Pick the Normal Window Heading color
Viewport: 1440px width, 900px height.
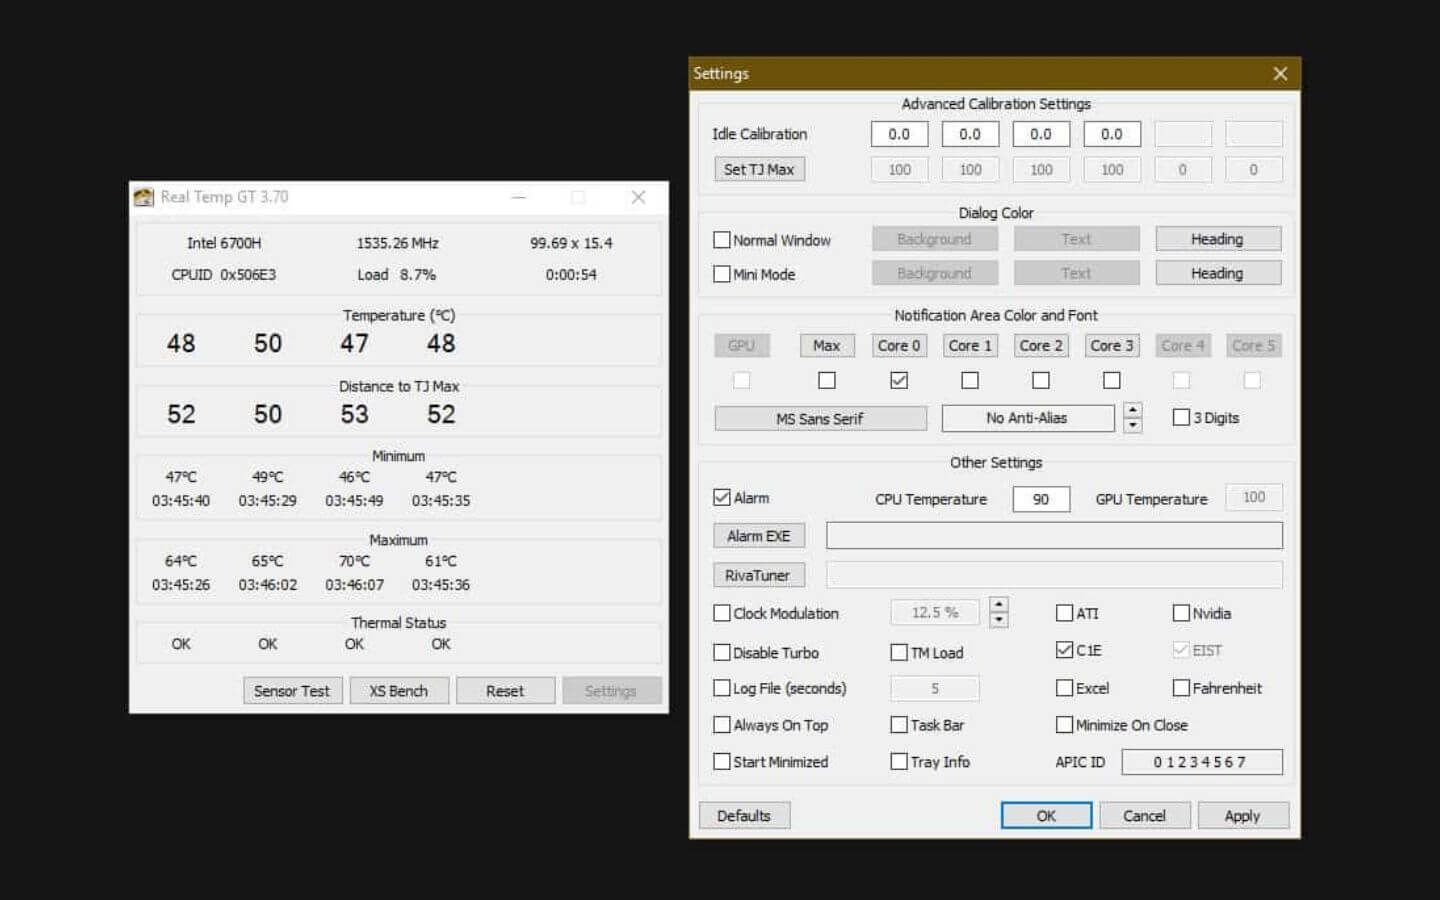coord(1217,239)
